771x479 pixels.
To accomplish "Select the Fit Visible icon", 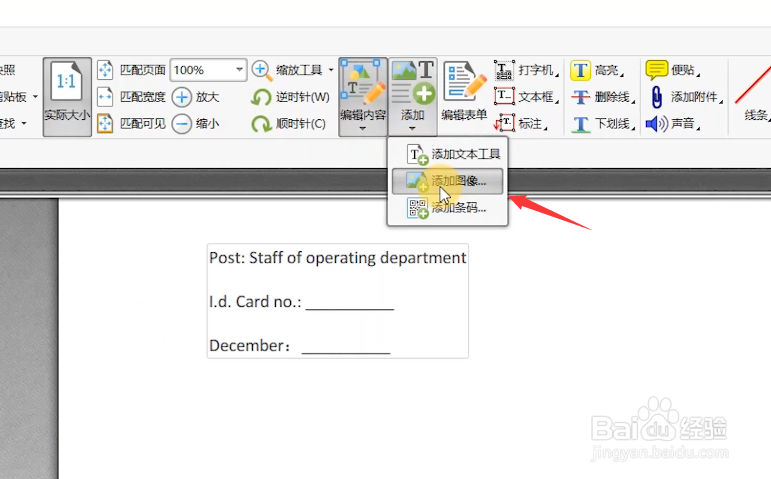I will 105,123.
